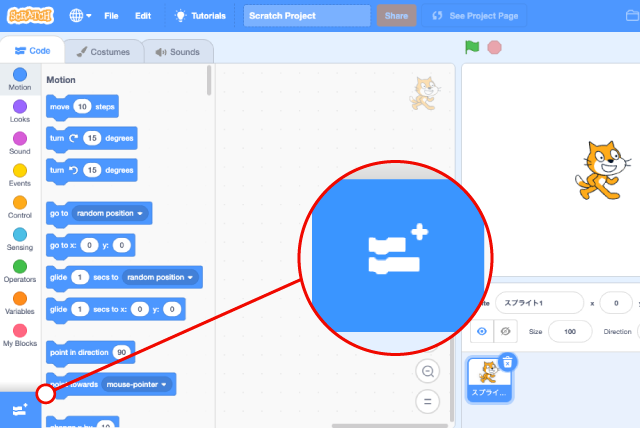This screenshot has height=430, width=640.
Task: Click See Project Page button
Action: pyautogui.click(x=474, y=16)
